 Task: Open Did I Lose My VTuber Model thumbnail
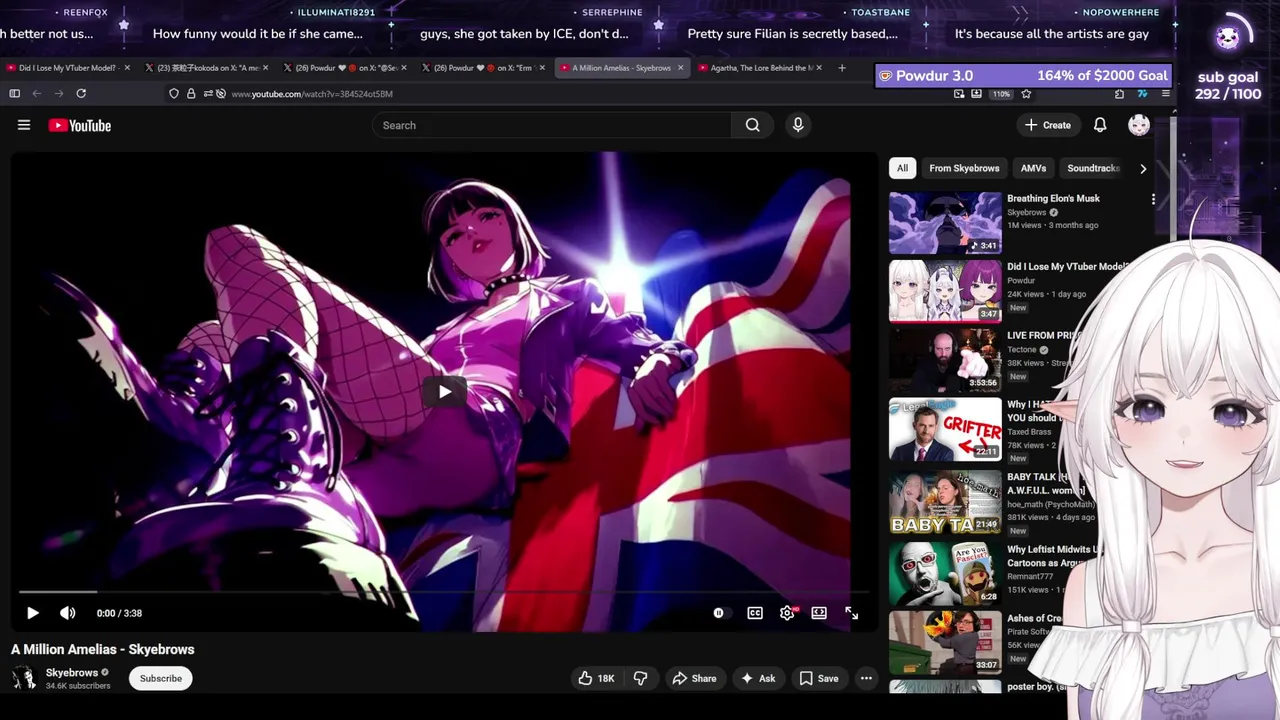[x=945, y=291]
